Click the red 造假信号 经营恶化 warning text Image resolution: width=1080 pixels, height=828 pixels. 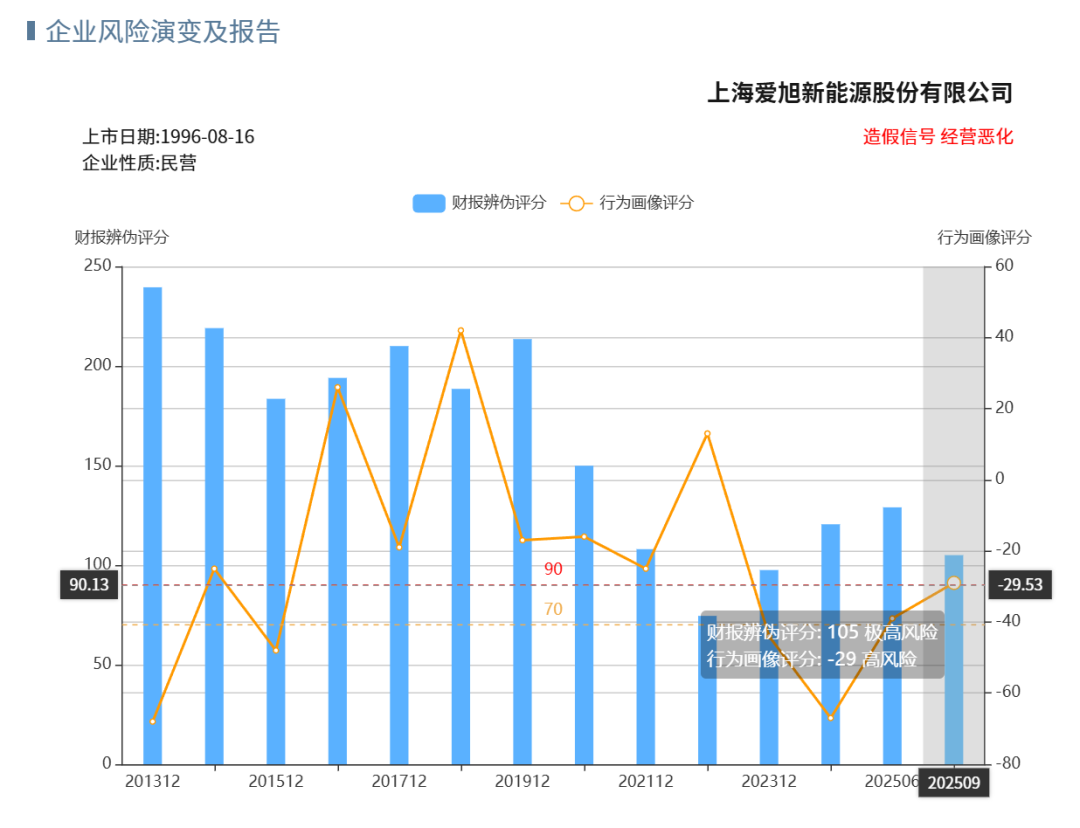(x=938, y=136)
